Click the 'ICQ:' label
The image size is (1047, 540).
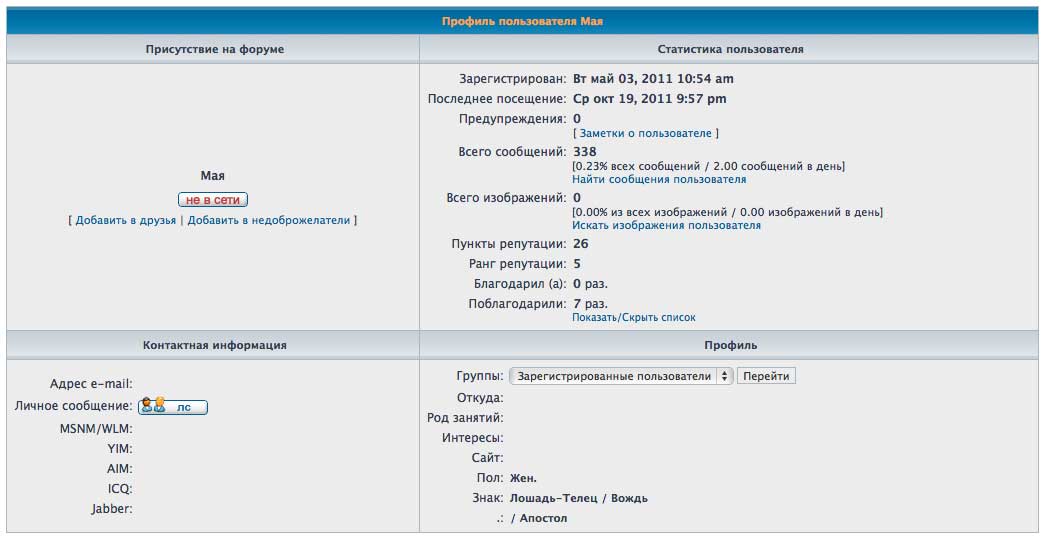coord(120,489)
